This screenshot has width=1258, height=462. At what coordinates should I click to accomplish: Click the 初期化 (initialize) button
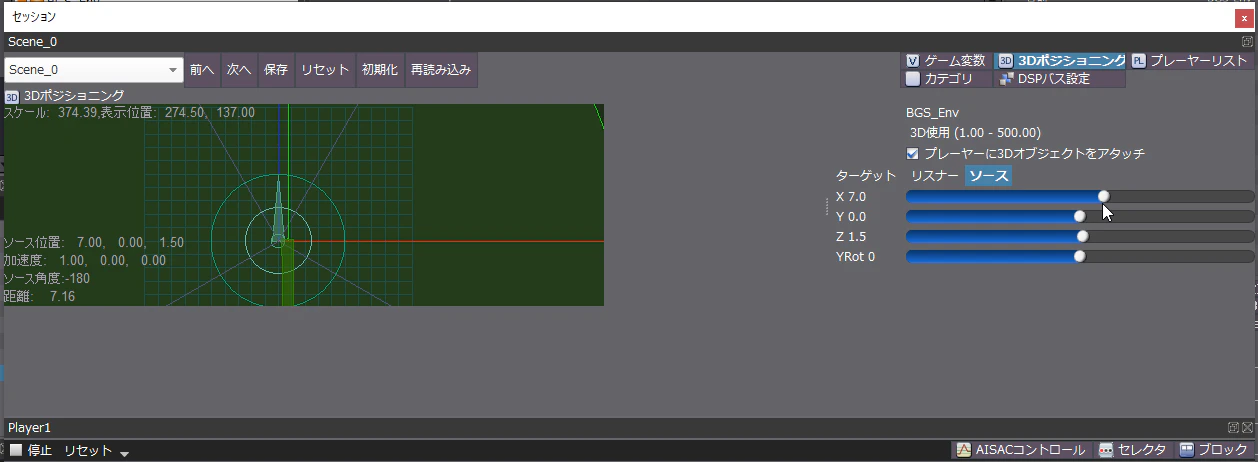tap(380, 70)
